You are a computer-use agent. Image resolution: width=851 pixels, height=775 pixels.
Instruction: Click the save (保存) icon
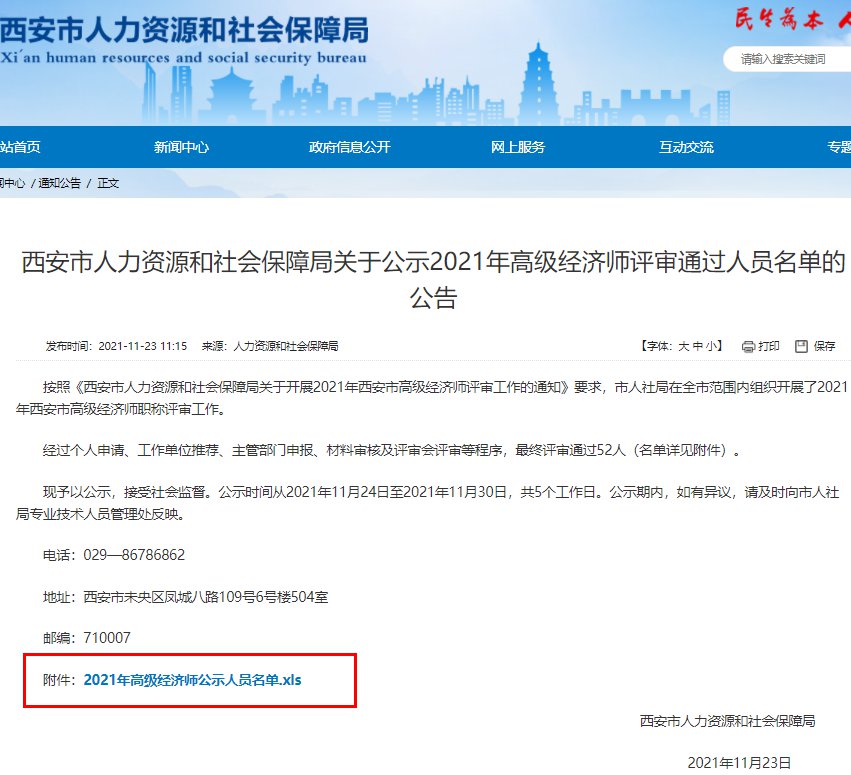[x=801, y=346]
